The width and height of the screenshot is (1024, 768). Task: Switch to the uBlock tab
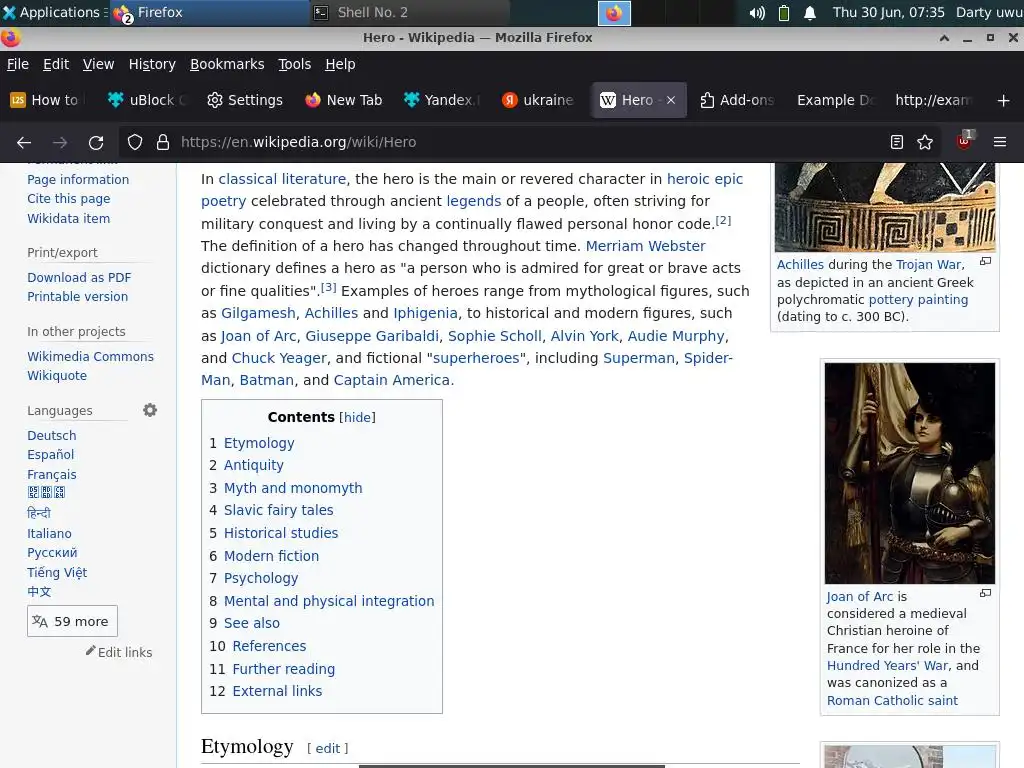pyautogui.click(x=147, y=101)
